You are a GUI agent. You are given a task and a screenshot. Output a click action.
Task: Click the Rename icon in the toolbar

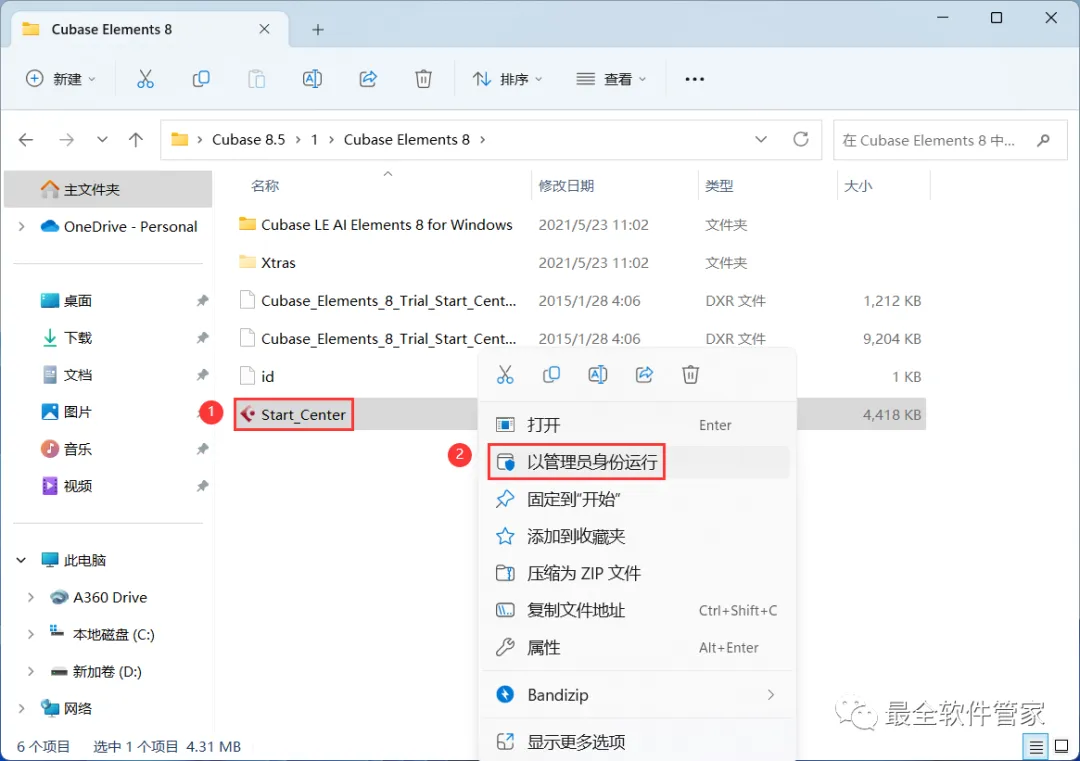[x=312, y=79]
